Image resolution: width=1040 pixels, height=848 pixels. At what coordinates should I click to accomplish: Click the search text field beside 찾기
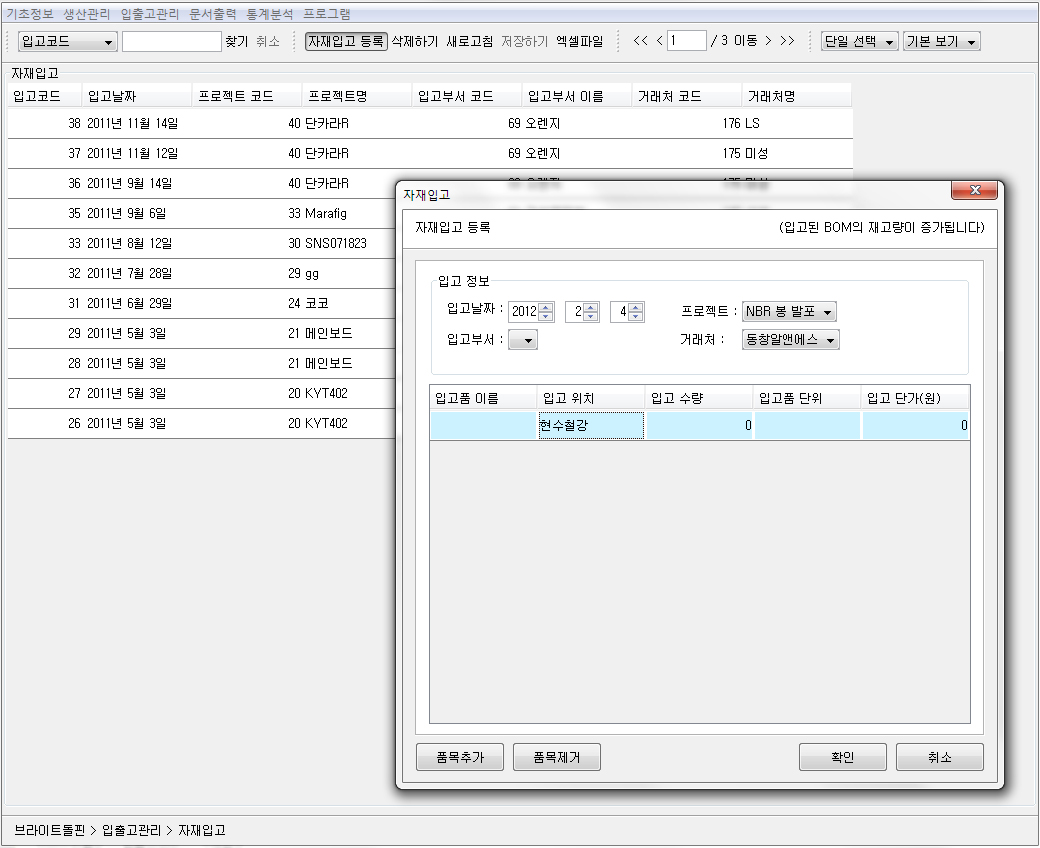coord(171,41)
